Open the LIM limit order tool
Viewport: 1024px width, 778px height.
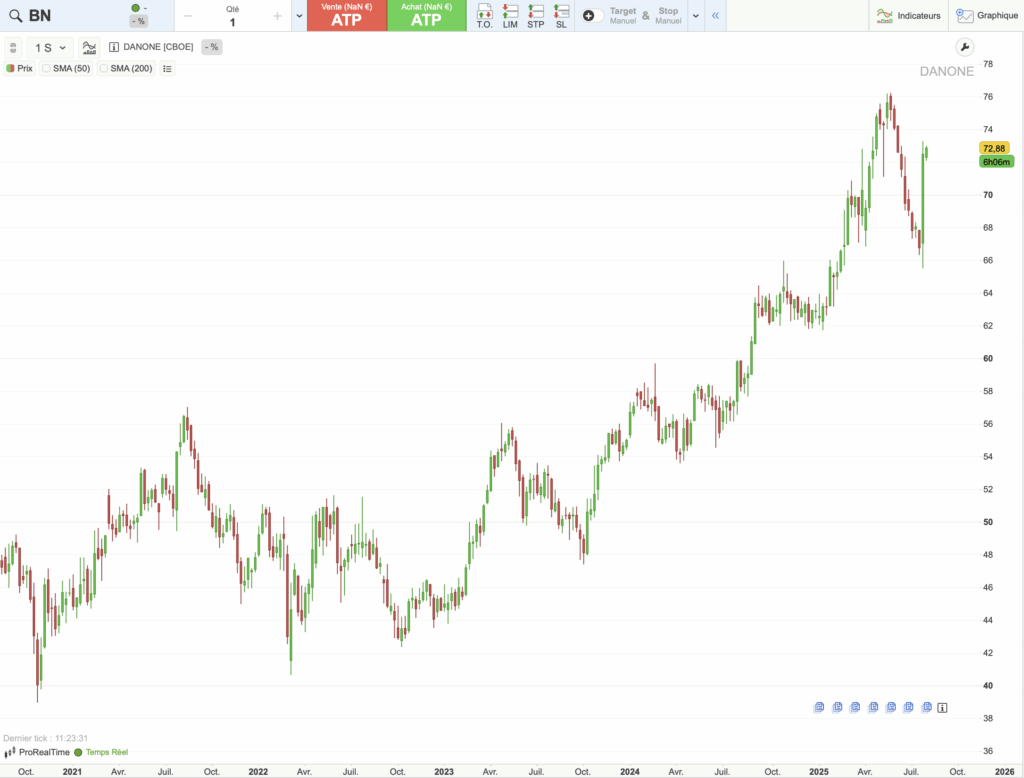[510, 13]
